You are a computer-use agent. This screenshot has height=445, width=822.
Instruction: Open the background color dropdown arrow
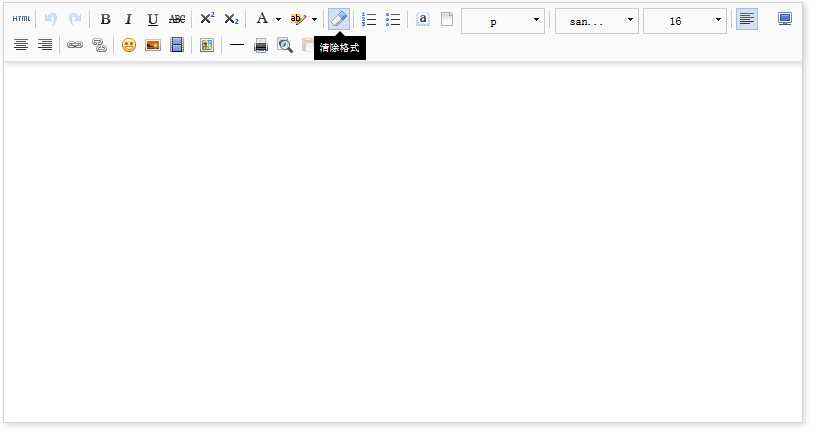(x=314, y=19)
